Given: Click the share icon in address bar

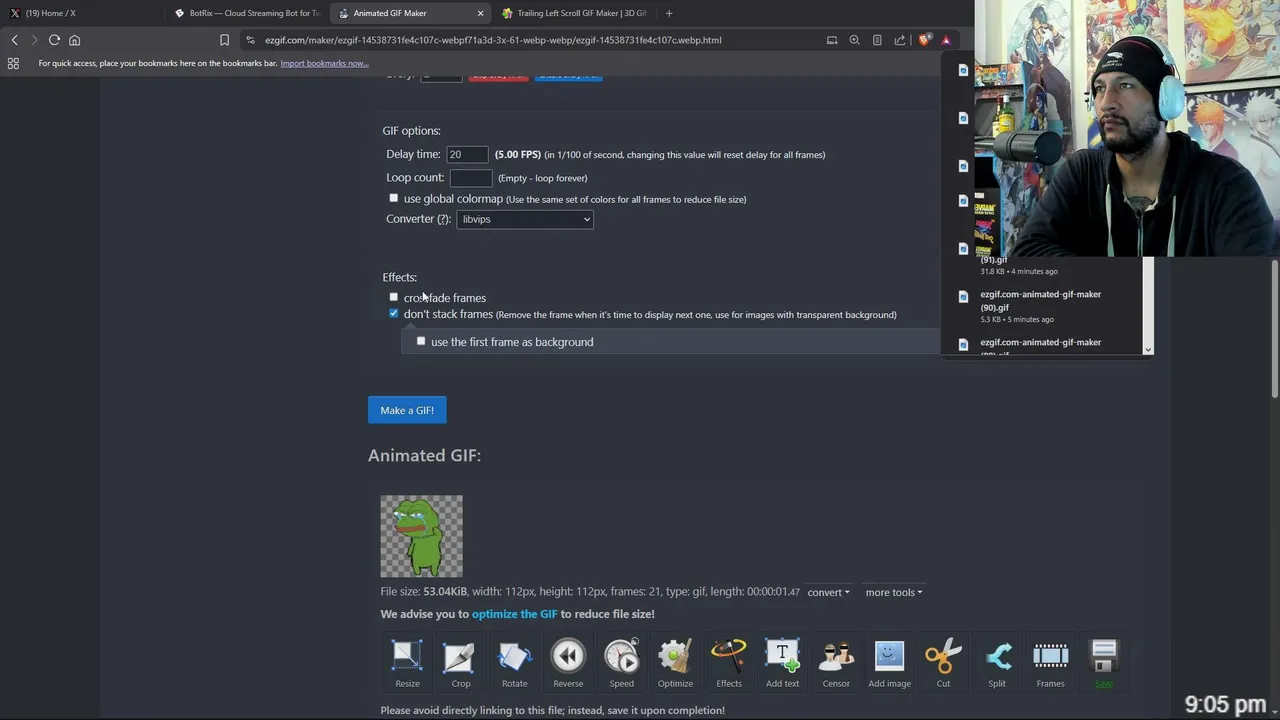Looking at the screenshot, I should (x=899, y=40).
